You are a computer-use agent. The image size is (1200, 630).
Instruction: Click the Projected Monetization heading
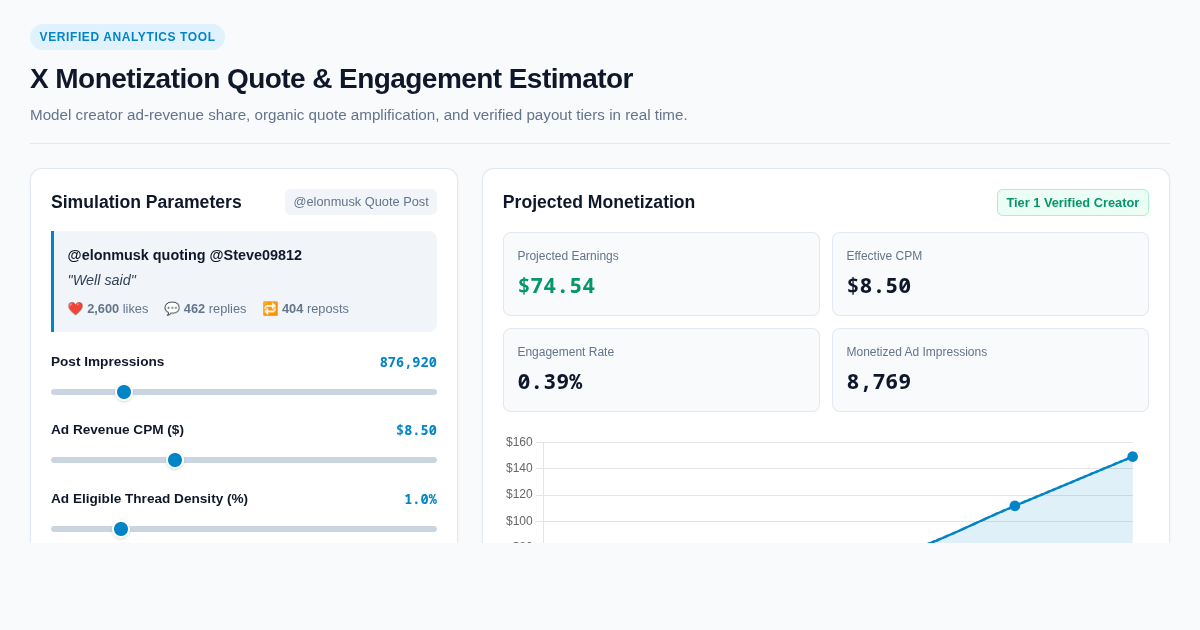point(599,202)
